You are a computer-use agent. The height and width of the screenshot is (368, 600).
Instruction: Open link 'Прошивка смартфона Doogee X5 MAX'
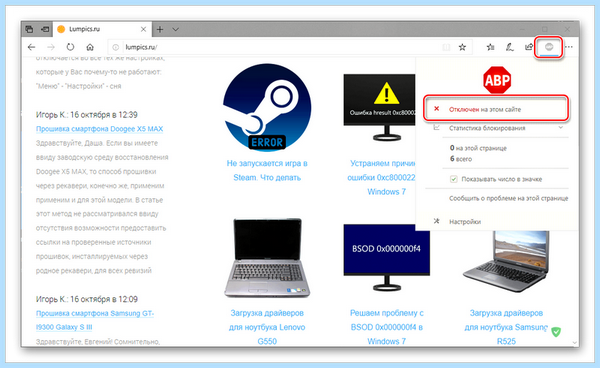click(99, 129)
